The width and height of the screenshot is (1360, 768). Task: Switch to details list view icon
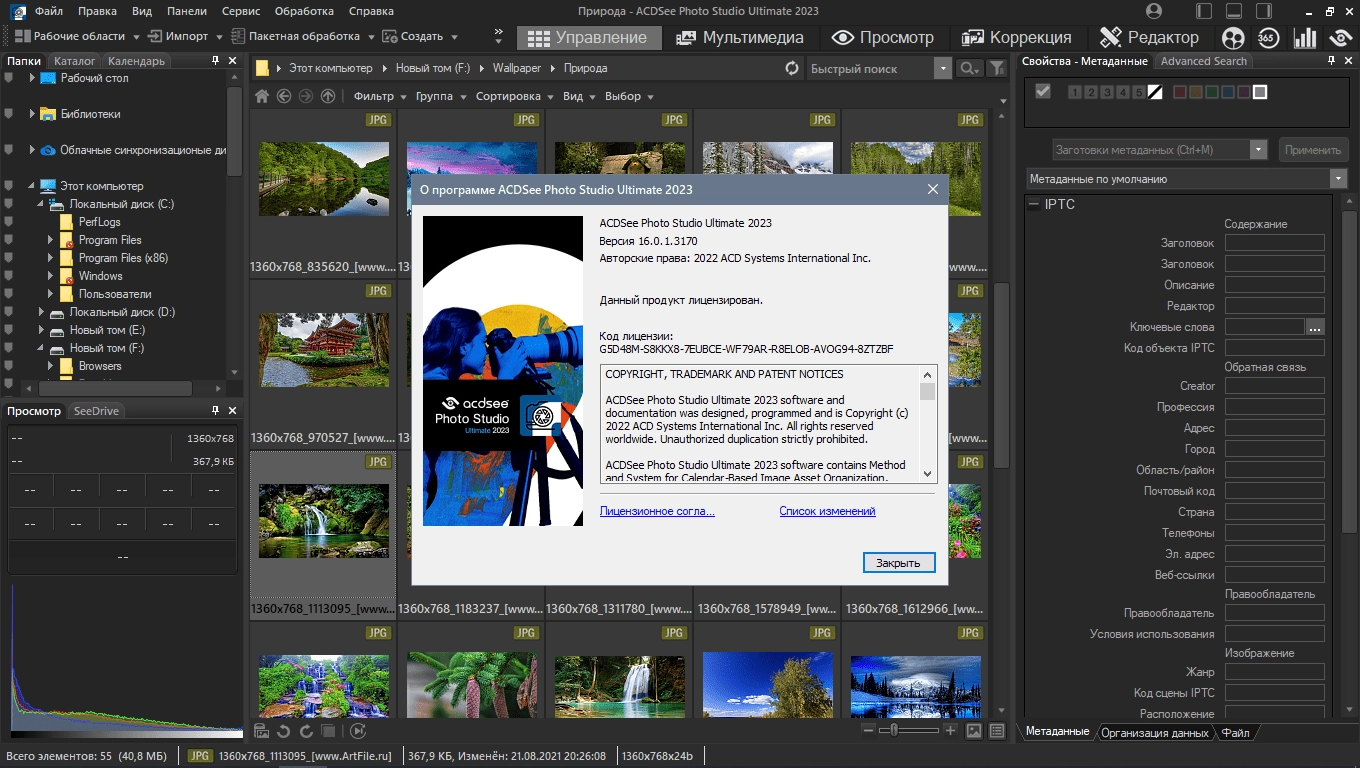(x=996, y=731)
